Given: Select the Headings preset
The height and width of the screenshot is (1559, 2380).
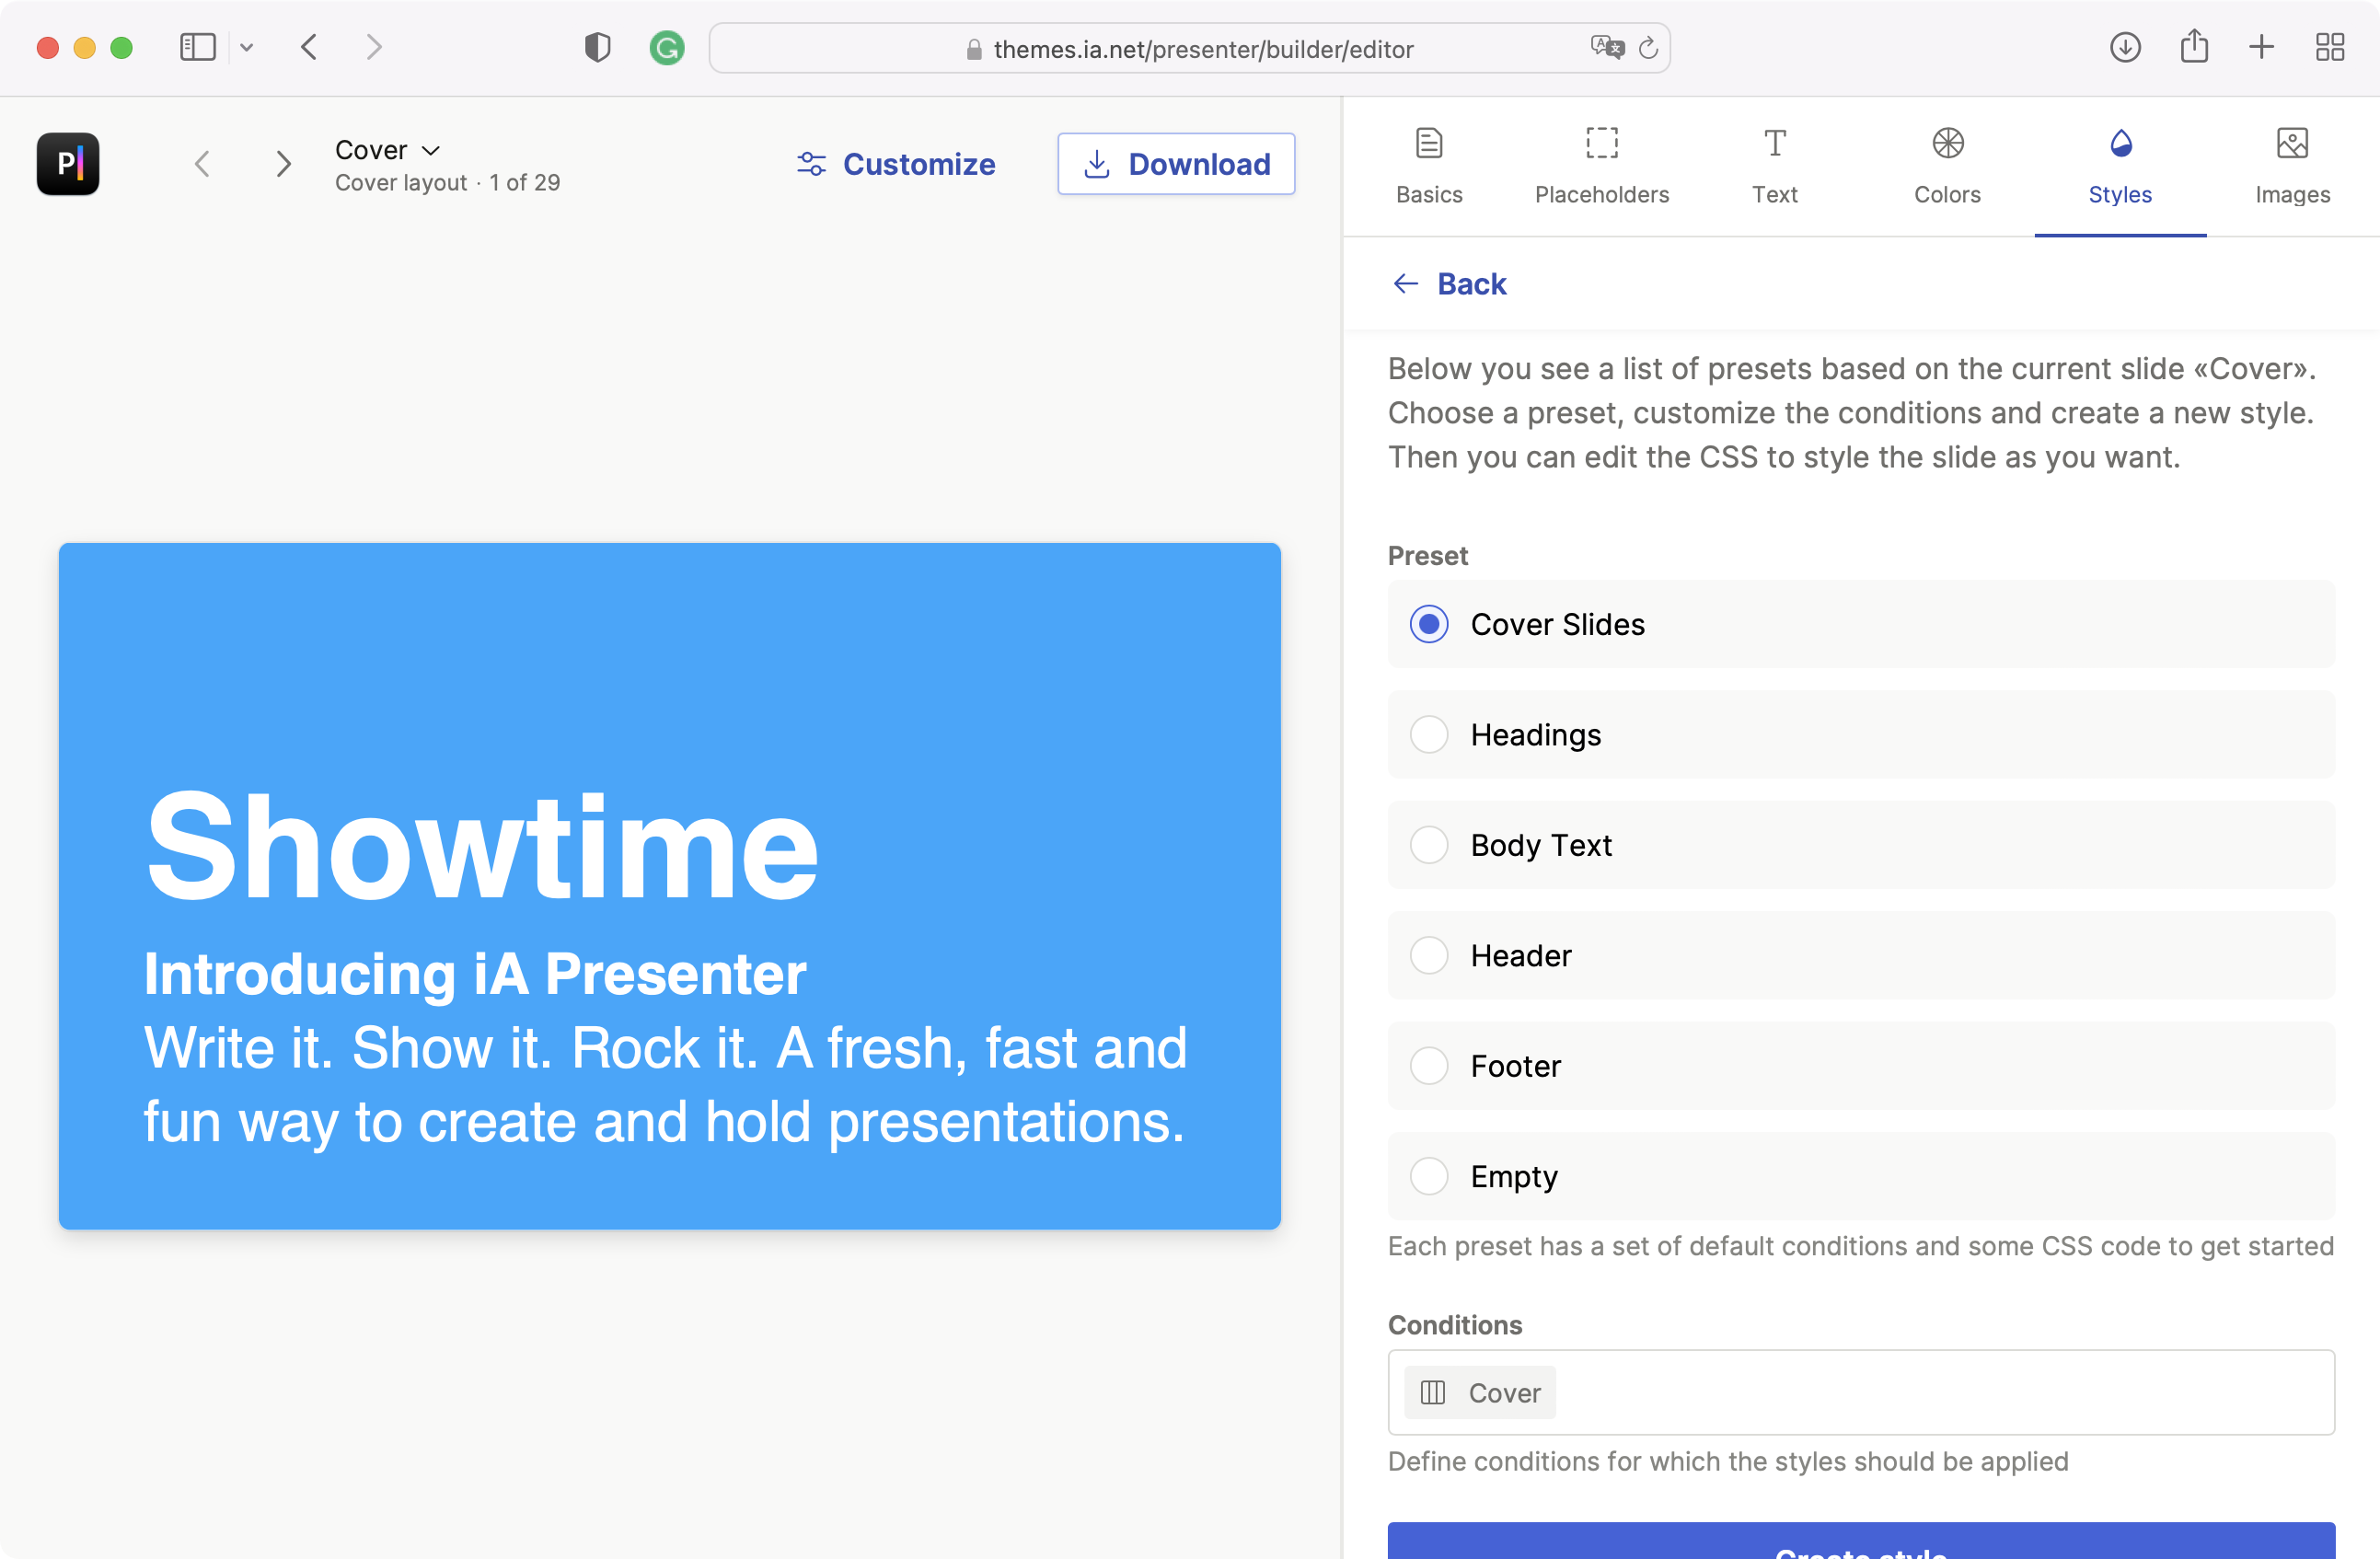Looking at the screenshot, I should (x=1861, y=734).
